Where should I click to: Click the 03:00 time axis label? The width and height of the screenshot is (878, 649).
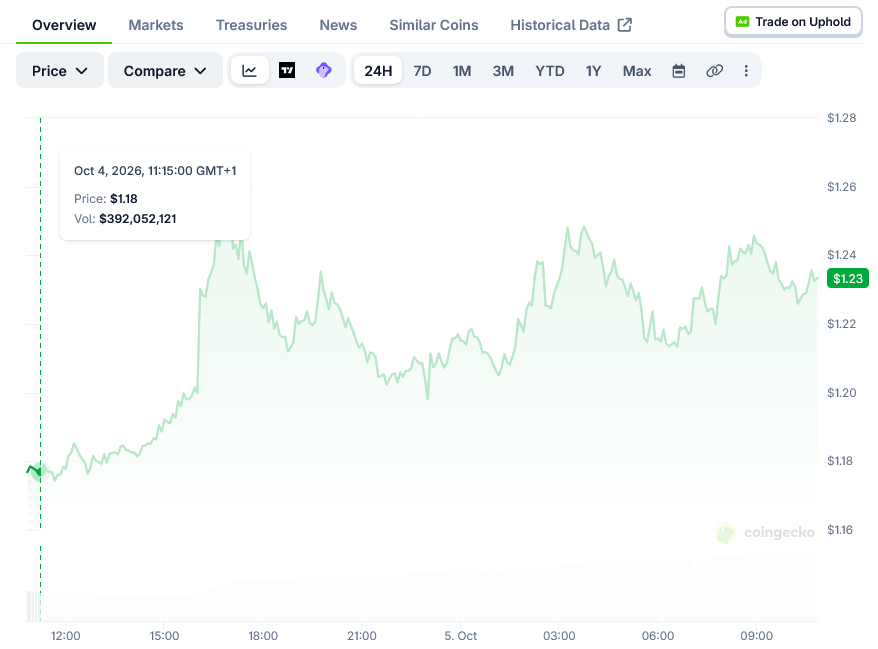coord(559,636)
